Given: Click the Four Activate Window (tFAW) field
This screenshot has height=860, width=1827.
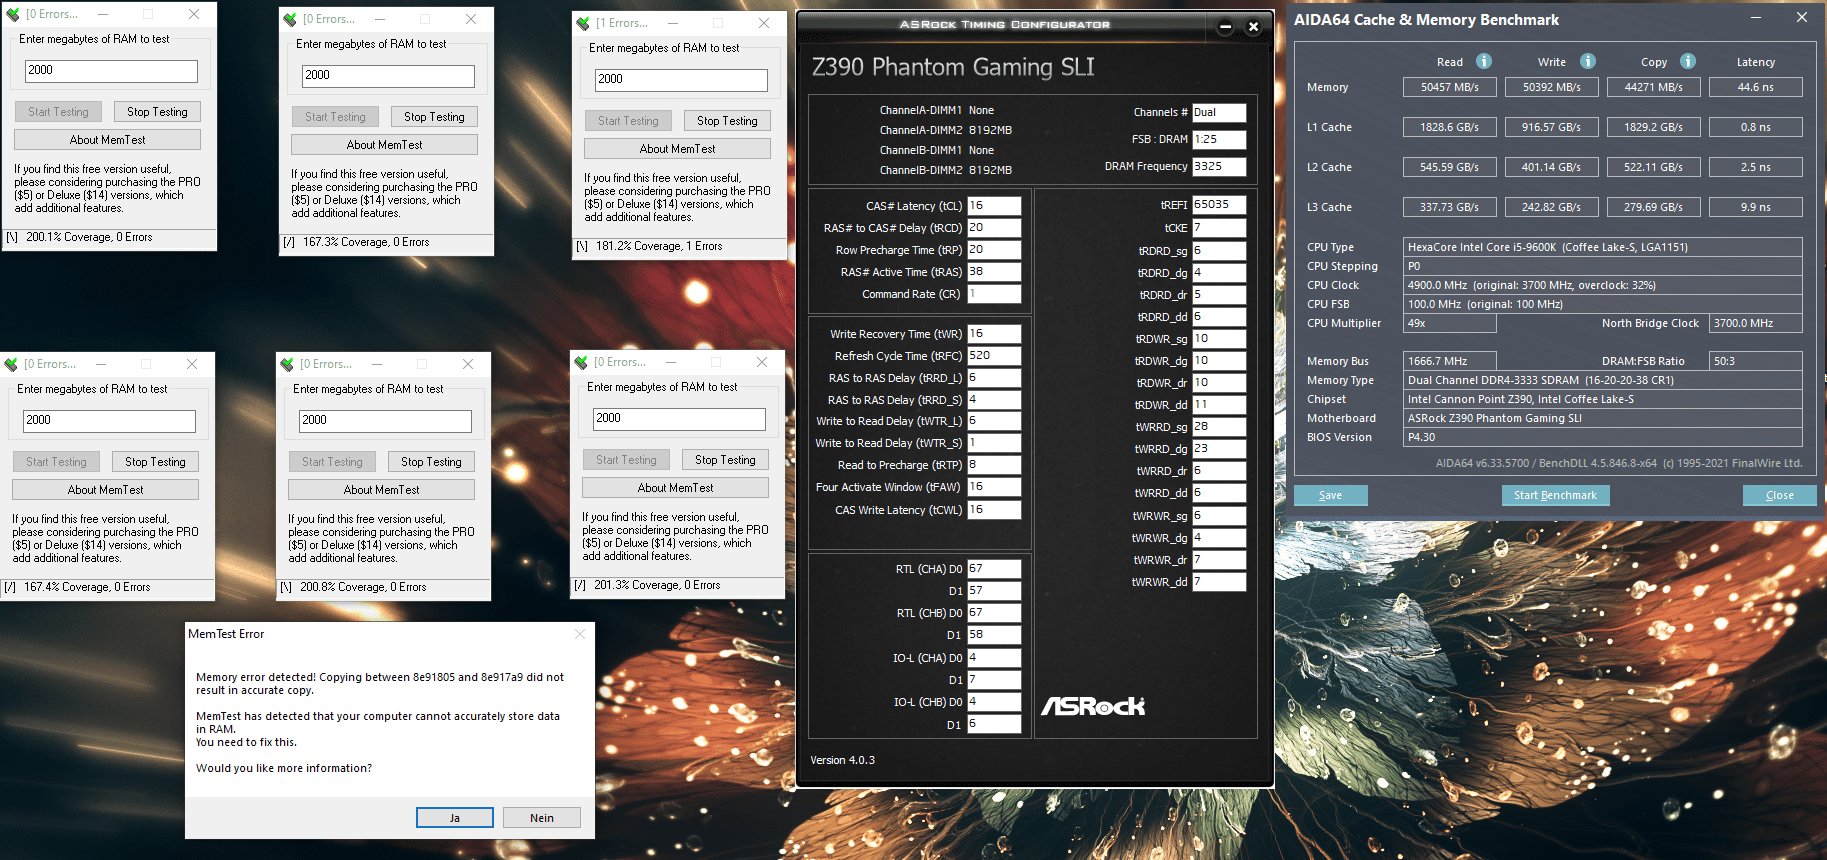Looking at the screenshot, I should [x=994, y=487].
